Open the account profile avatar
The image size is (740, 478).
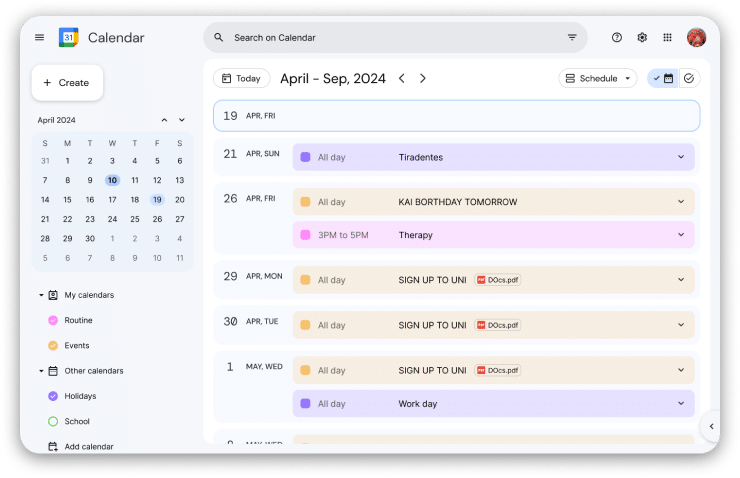[x=696, y=37]
